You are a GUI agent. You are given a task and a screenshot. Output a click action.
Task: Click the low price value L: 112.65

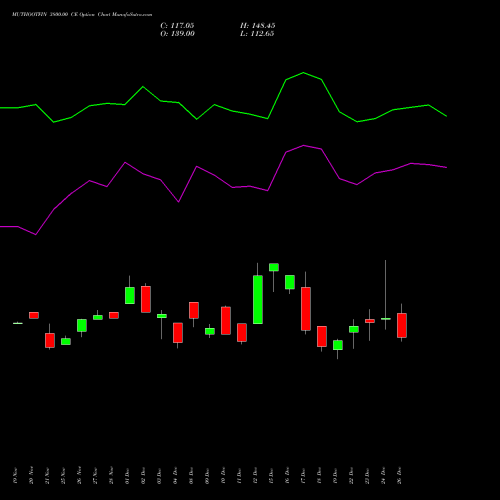tap(257, 34)
